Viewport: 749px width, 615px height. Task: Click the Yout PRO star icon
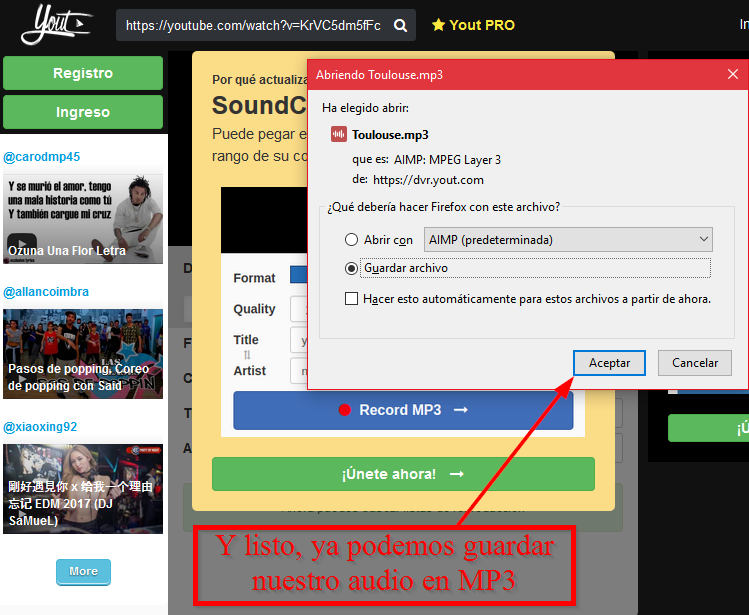pos(438,25)
